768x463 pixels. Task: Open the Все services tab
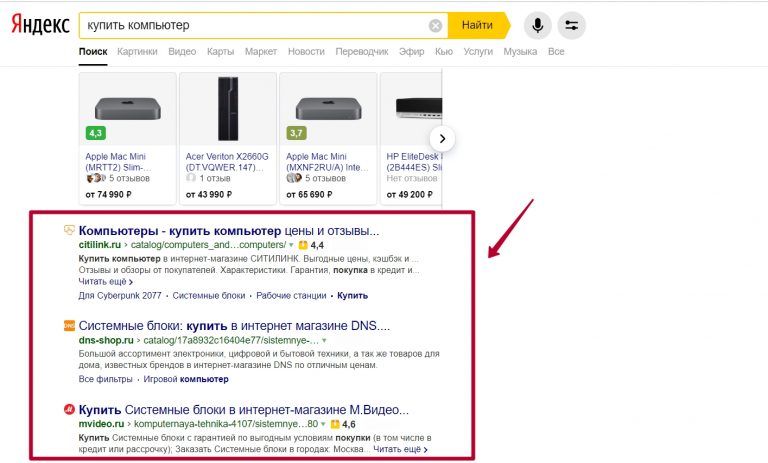(556, 51)
